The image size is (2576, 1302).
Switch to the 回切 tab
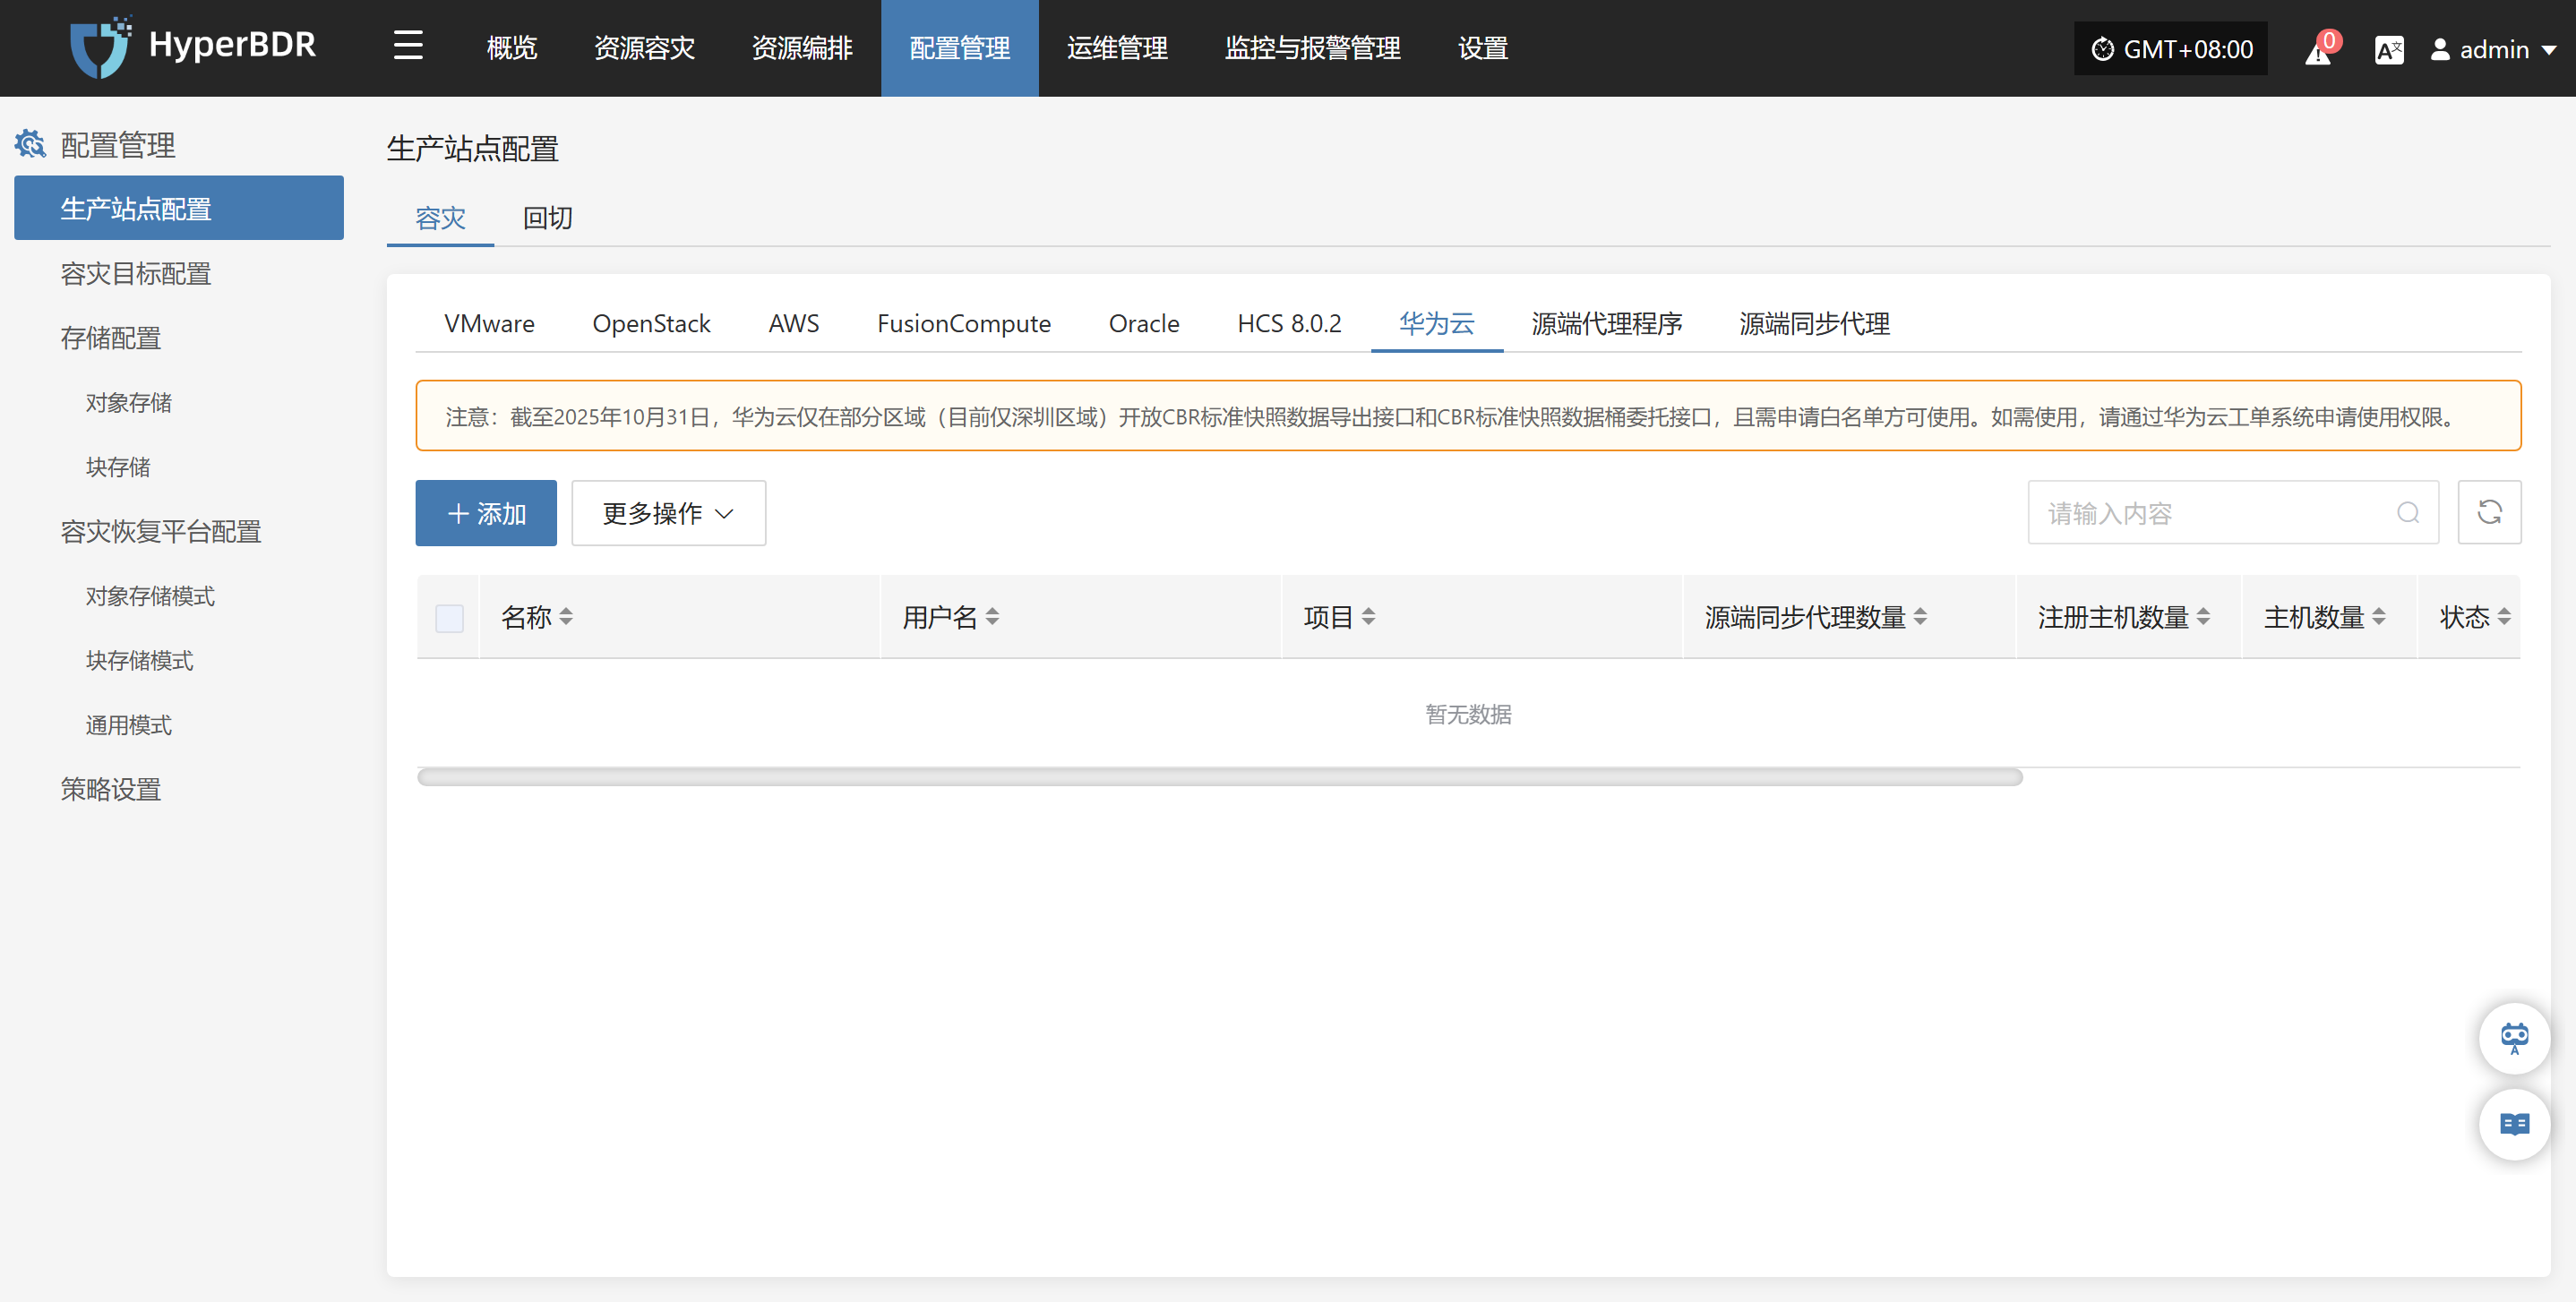pyautogui.click(x=547, y=218)
